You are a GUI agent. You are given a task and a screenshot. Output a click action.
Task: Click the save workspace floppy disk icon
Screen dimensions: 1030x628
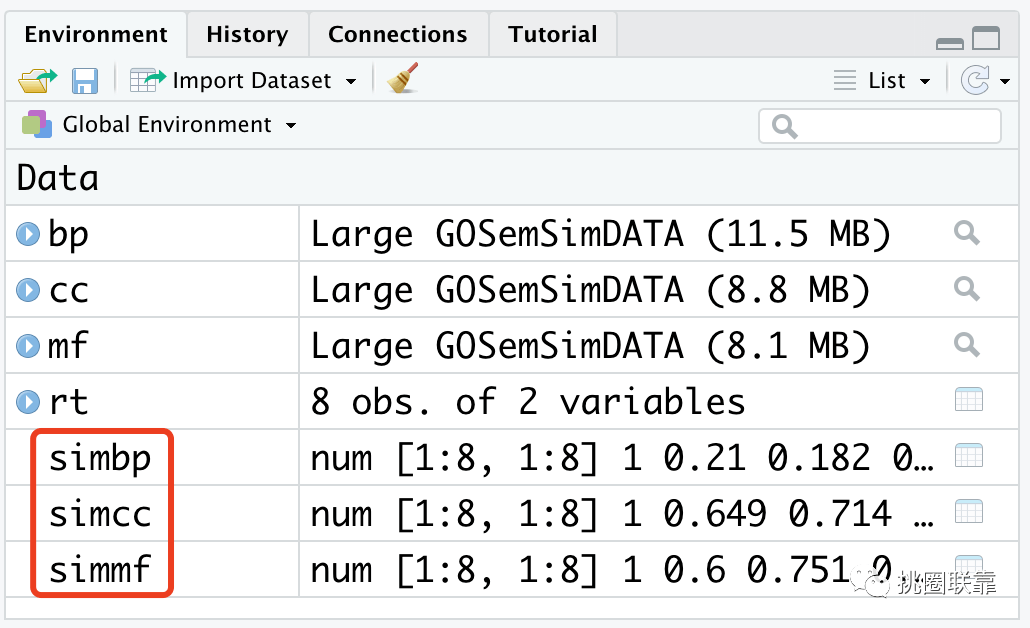coord(84,81)
